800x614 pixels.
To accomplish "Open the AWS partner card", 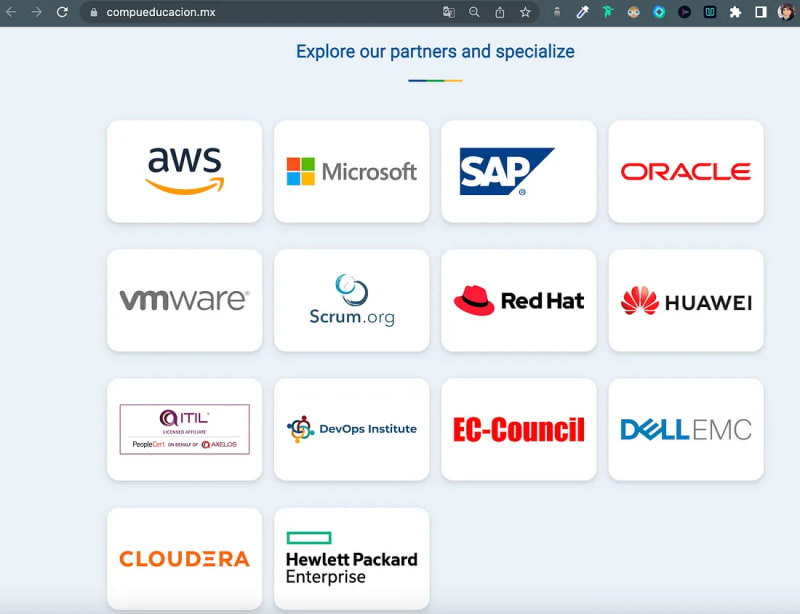I will pyautogui.click(x=185, y=171).
